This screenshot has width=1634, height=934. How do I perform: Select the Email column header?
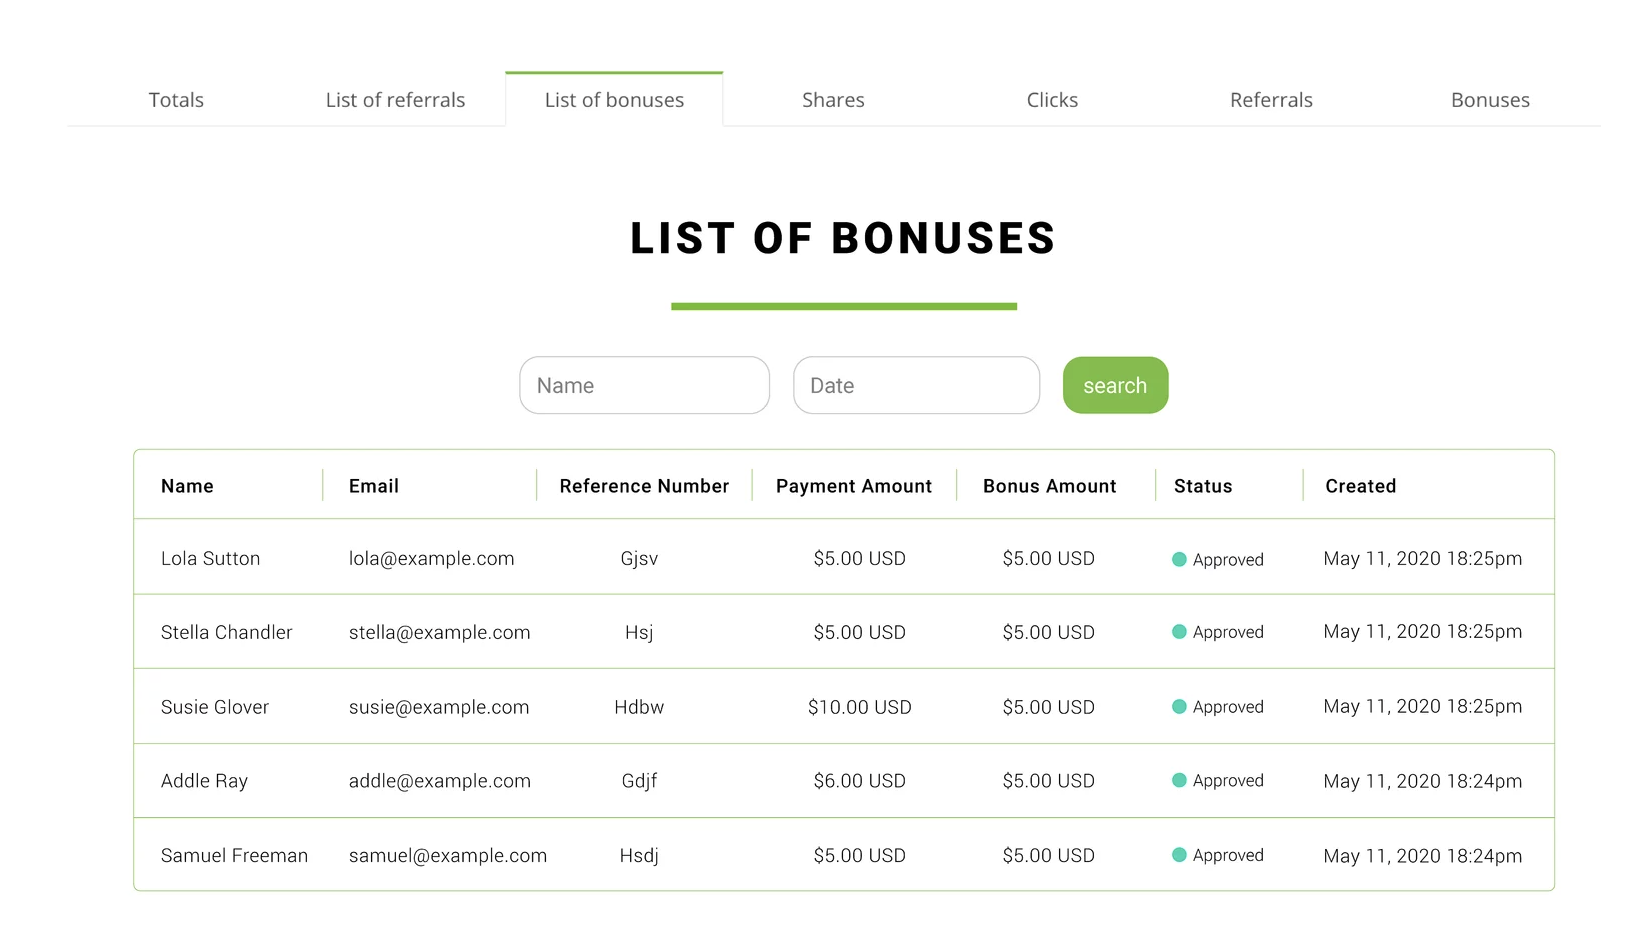(x=373, y=486)
